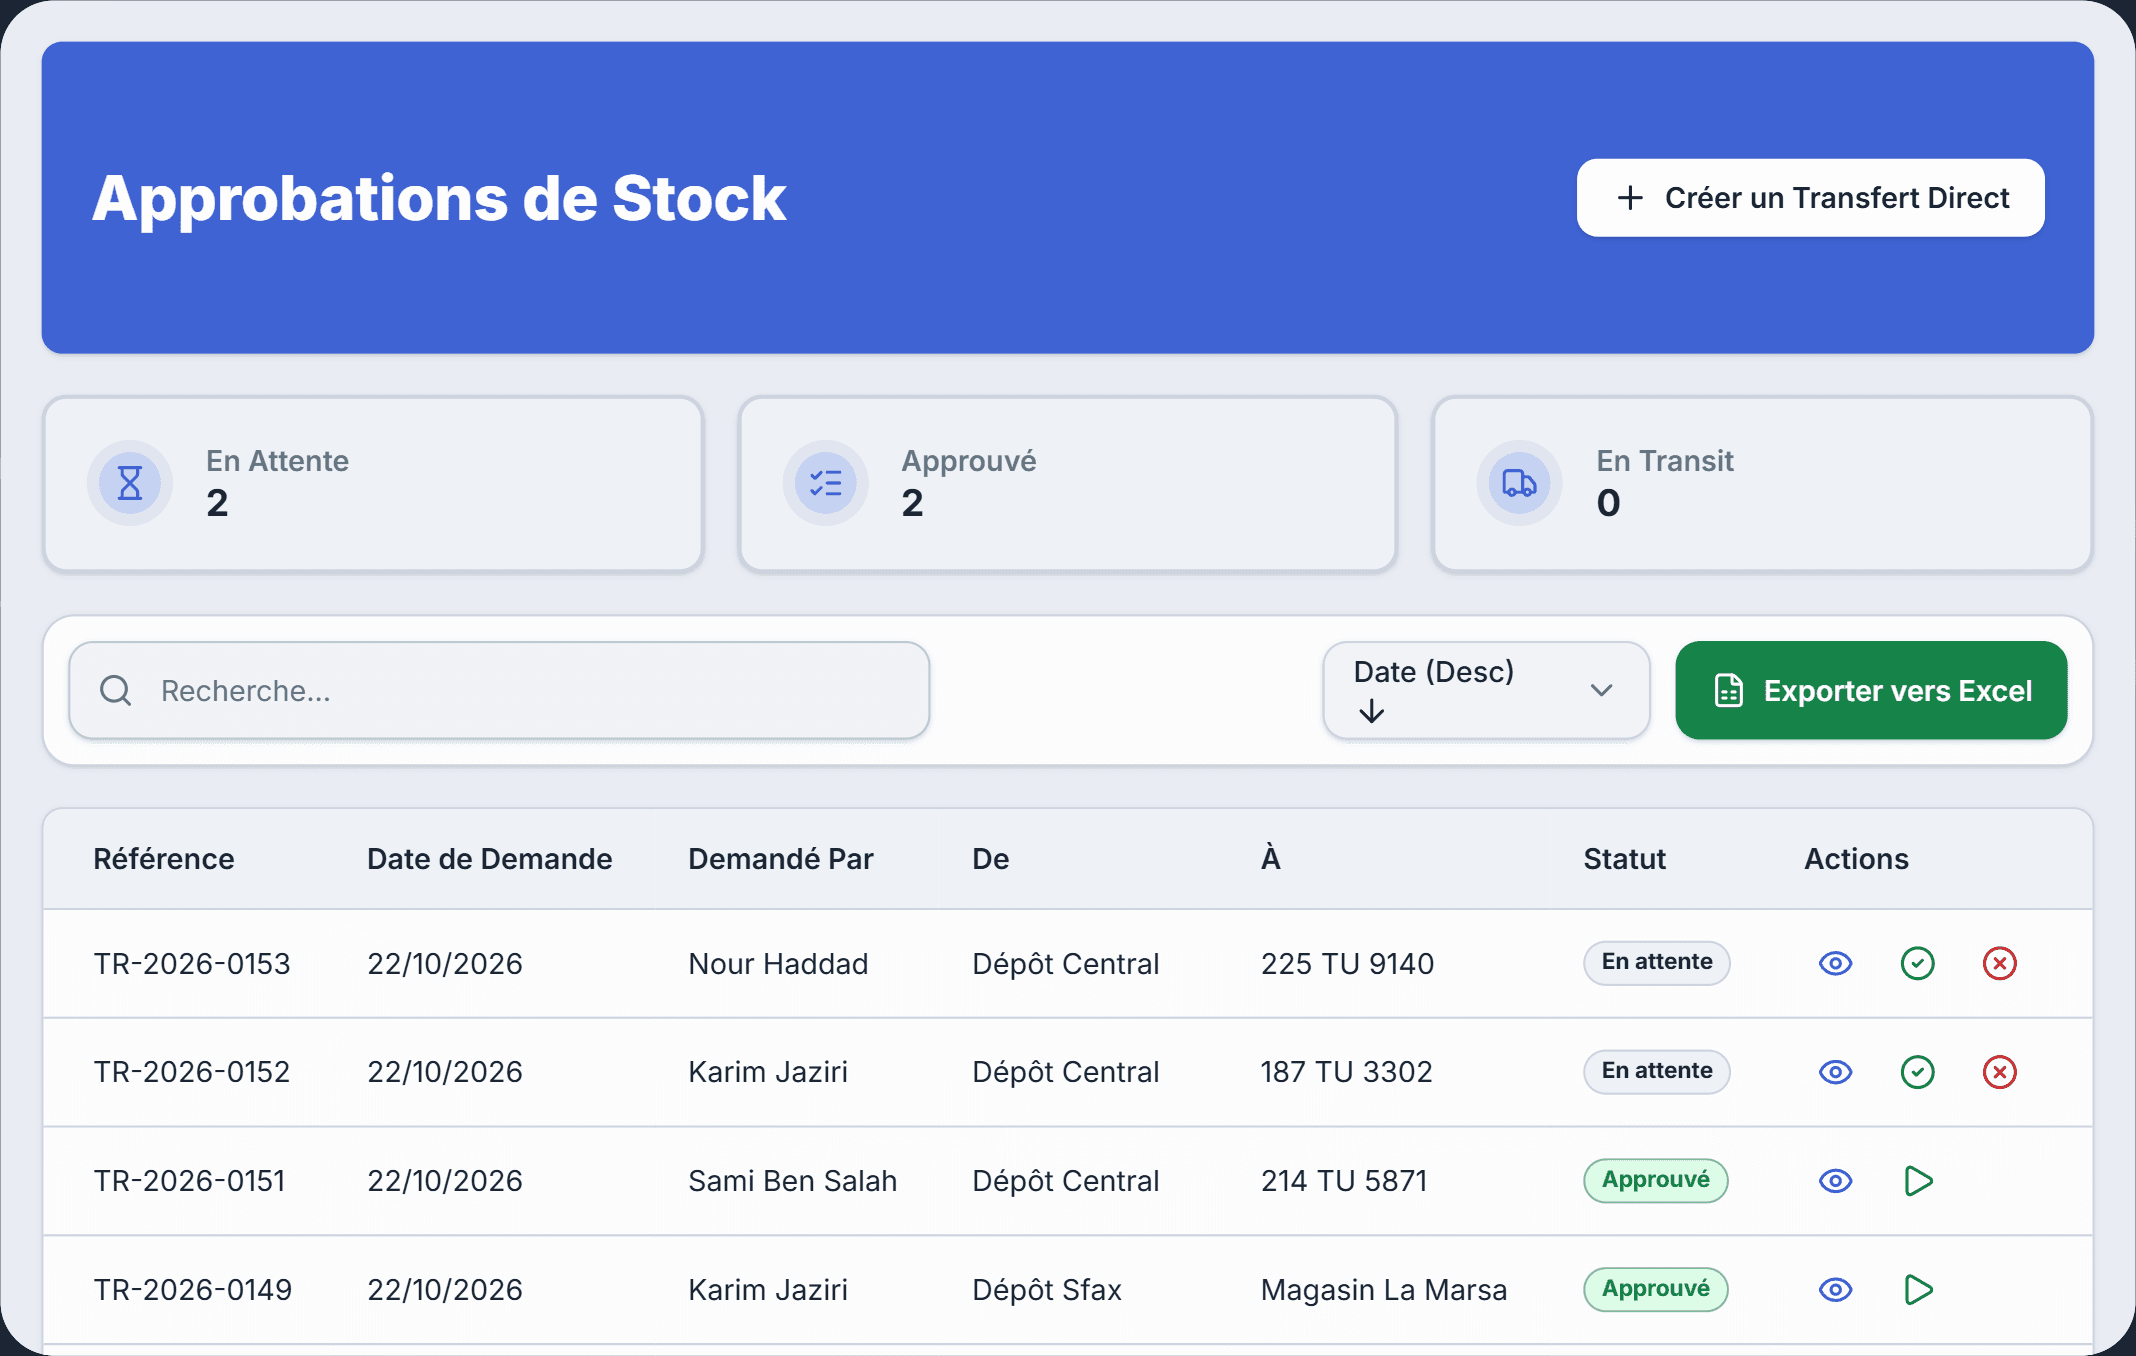Click the Demandé Par column header
Screen dimensions: 2136x1356
coord(781,859)
